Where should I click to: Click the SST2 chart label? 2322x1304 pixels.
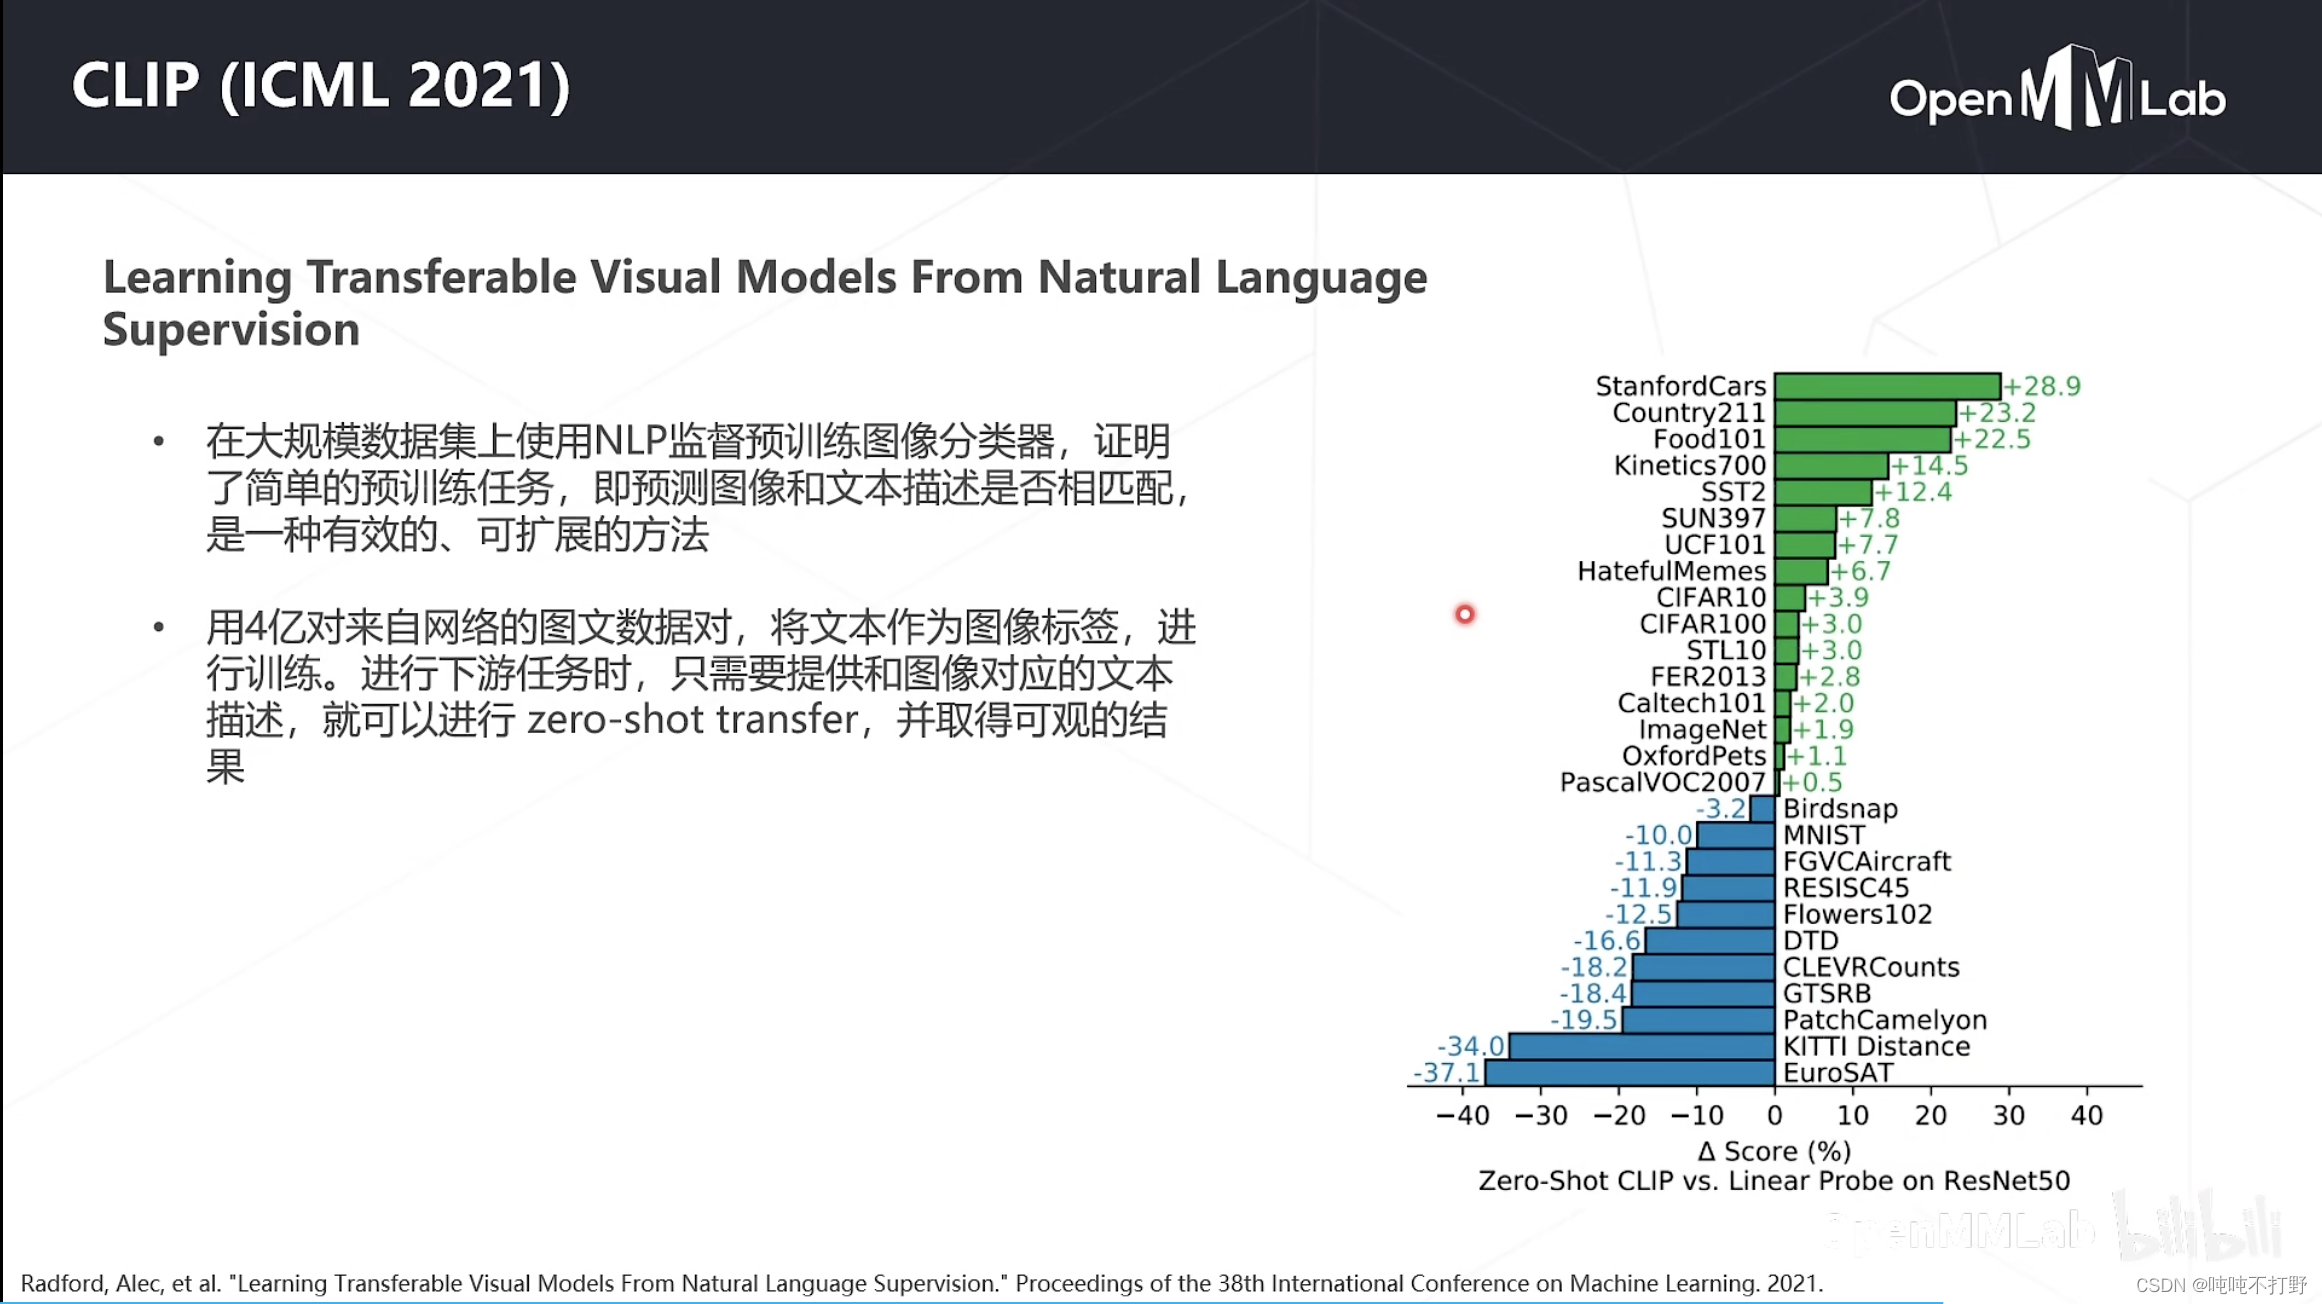[x=1734, y=492]
